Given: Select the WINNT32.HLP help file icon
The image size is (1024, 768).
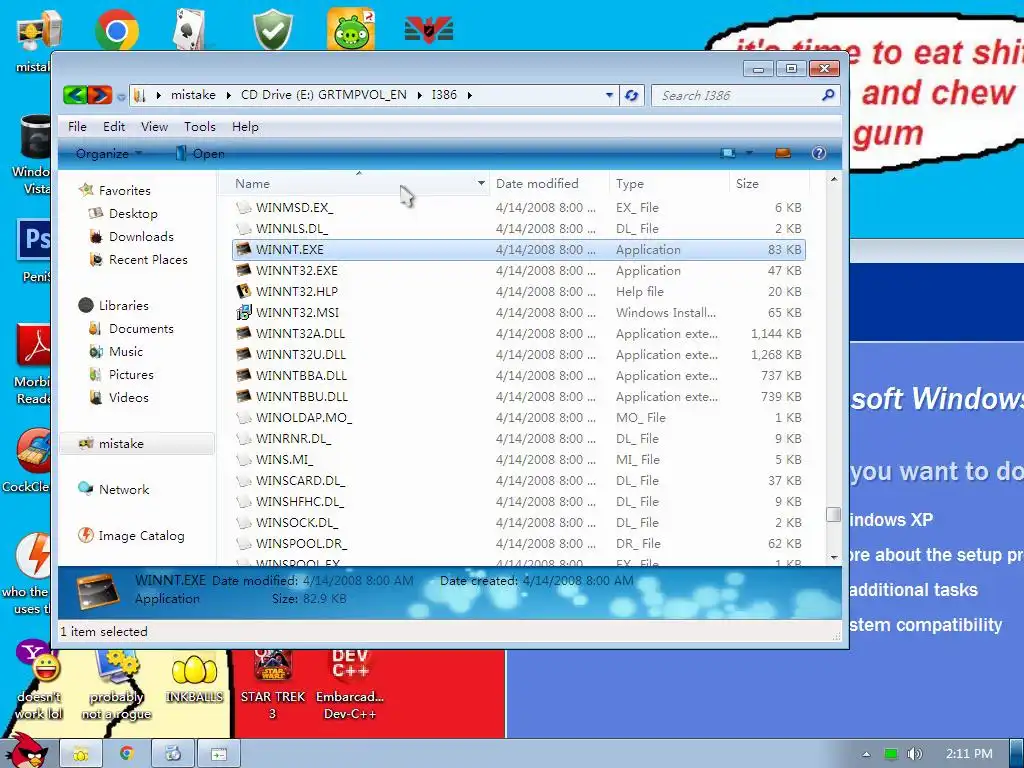Looking at the screenshot, I should click(244, 291).
